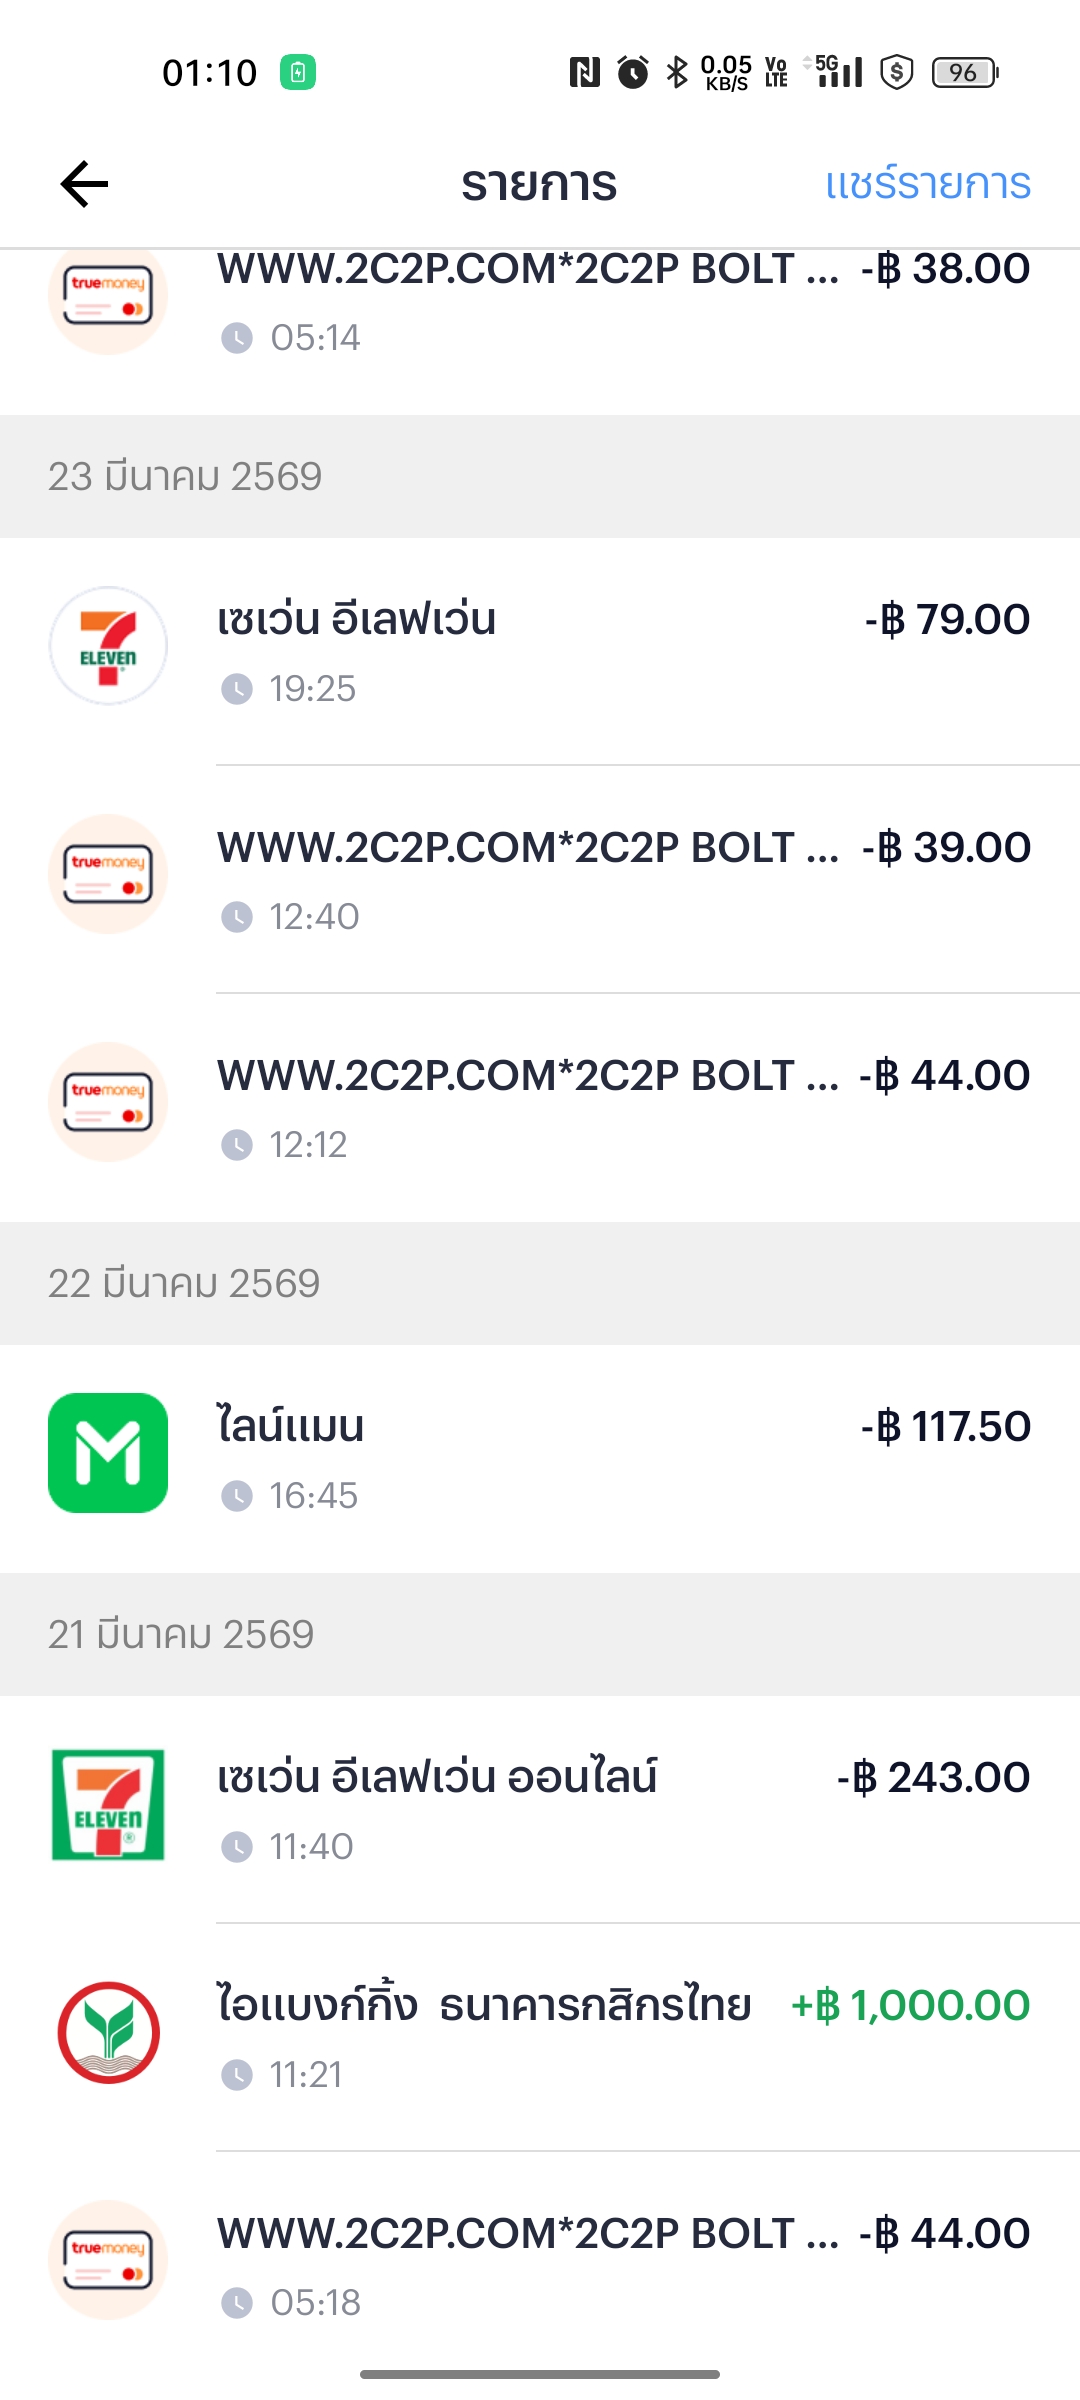Select the +฿1,000.00 green amount

coord(910,2005)
